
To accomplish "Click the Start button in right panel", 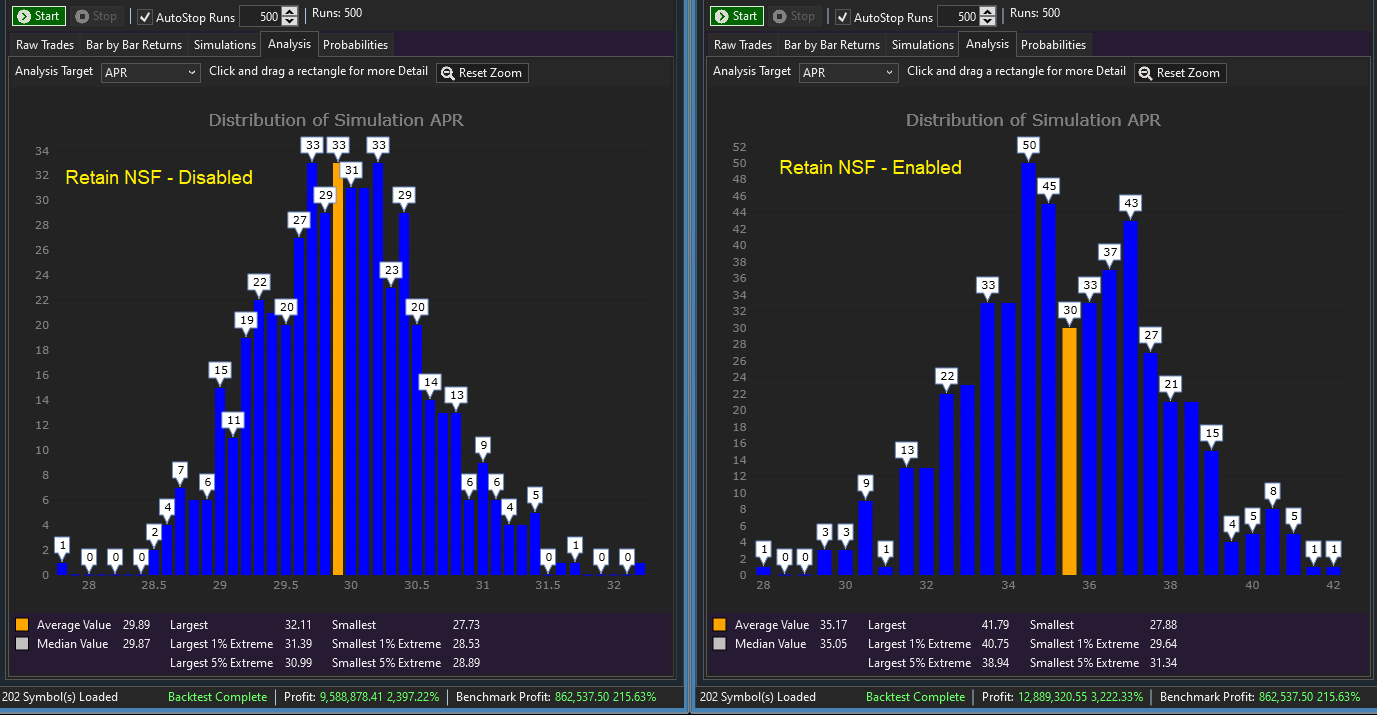I will coord(737,16).
